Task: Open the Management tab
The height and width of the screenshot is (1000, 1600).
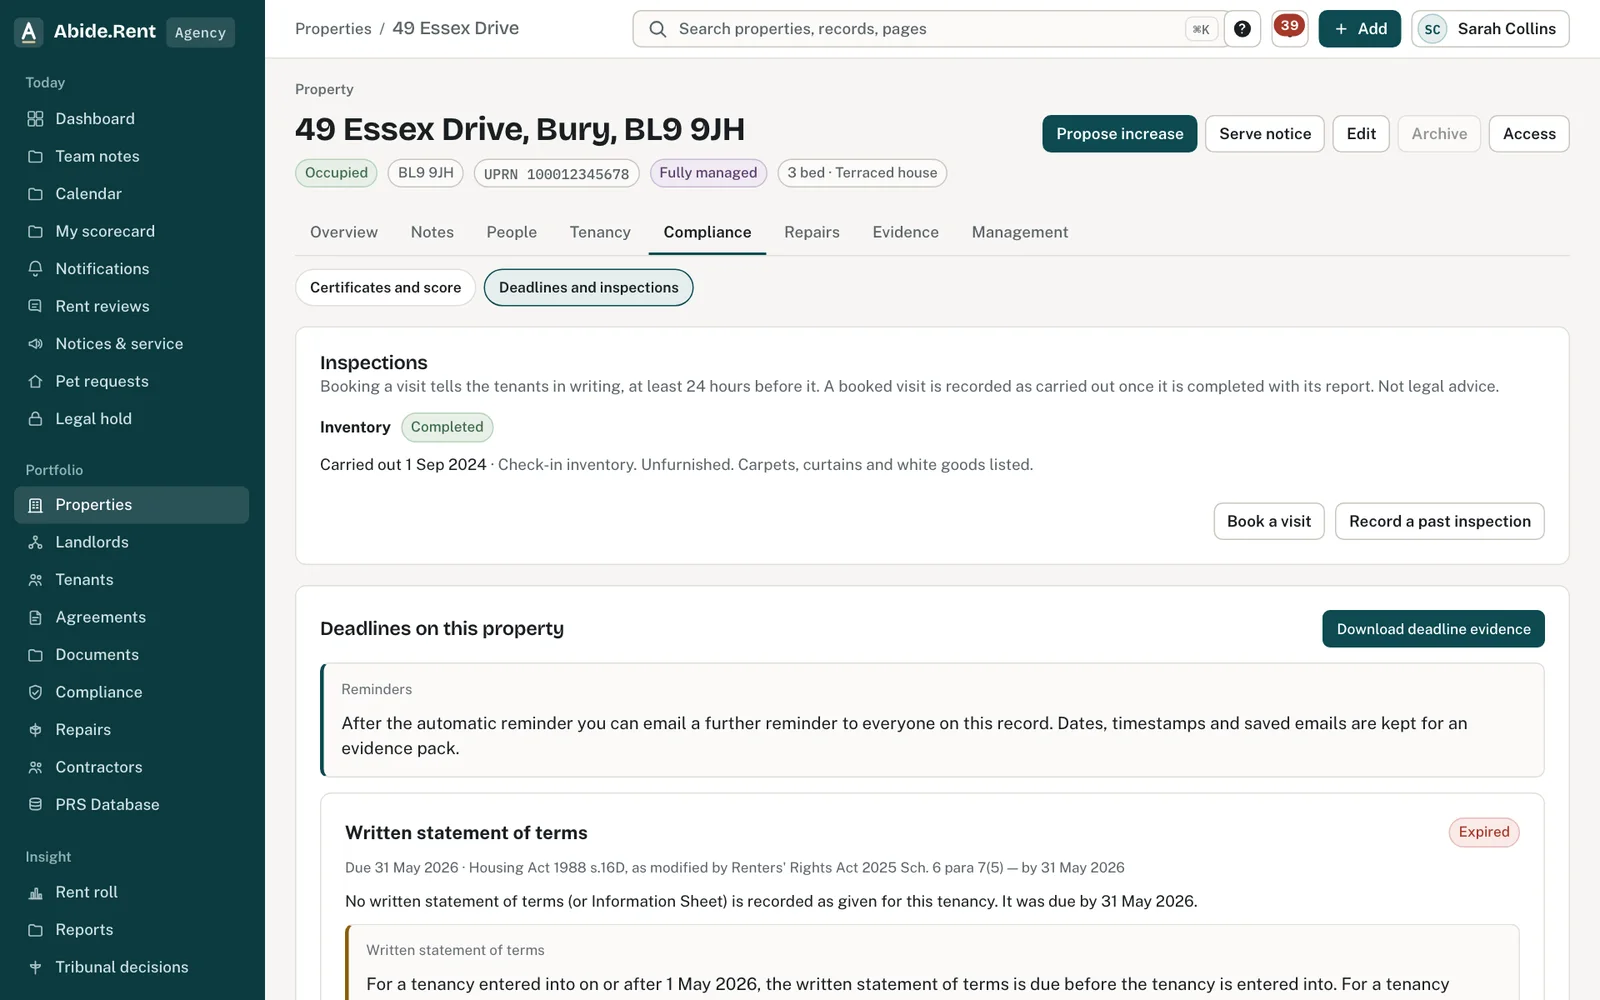Action: [x=1020, y=232]
